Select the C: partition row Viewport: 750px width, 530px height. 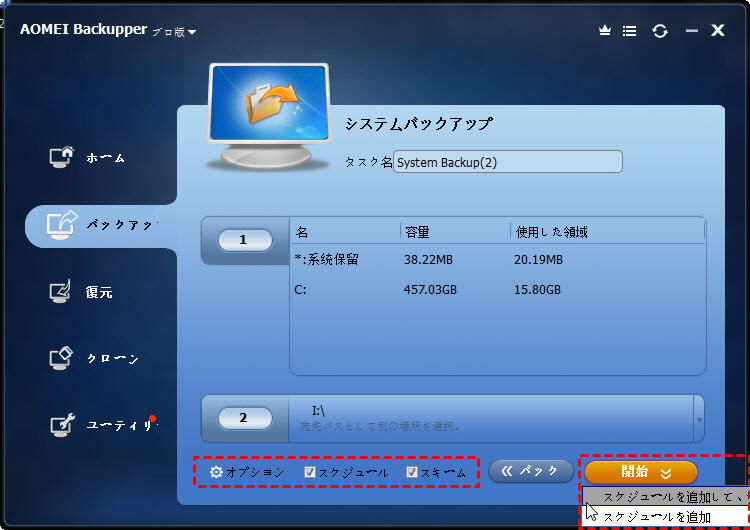[x=497, y=290]
